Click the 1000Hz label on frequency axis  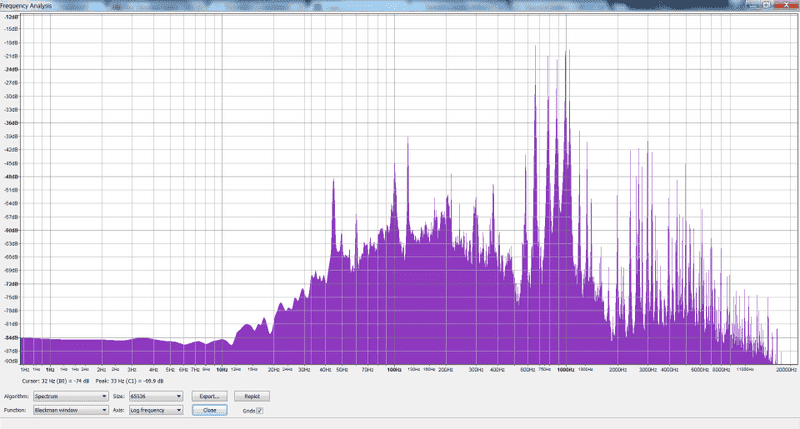(x=565, y=369)
